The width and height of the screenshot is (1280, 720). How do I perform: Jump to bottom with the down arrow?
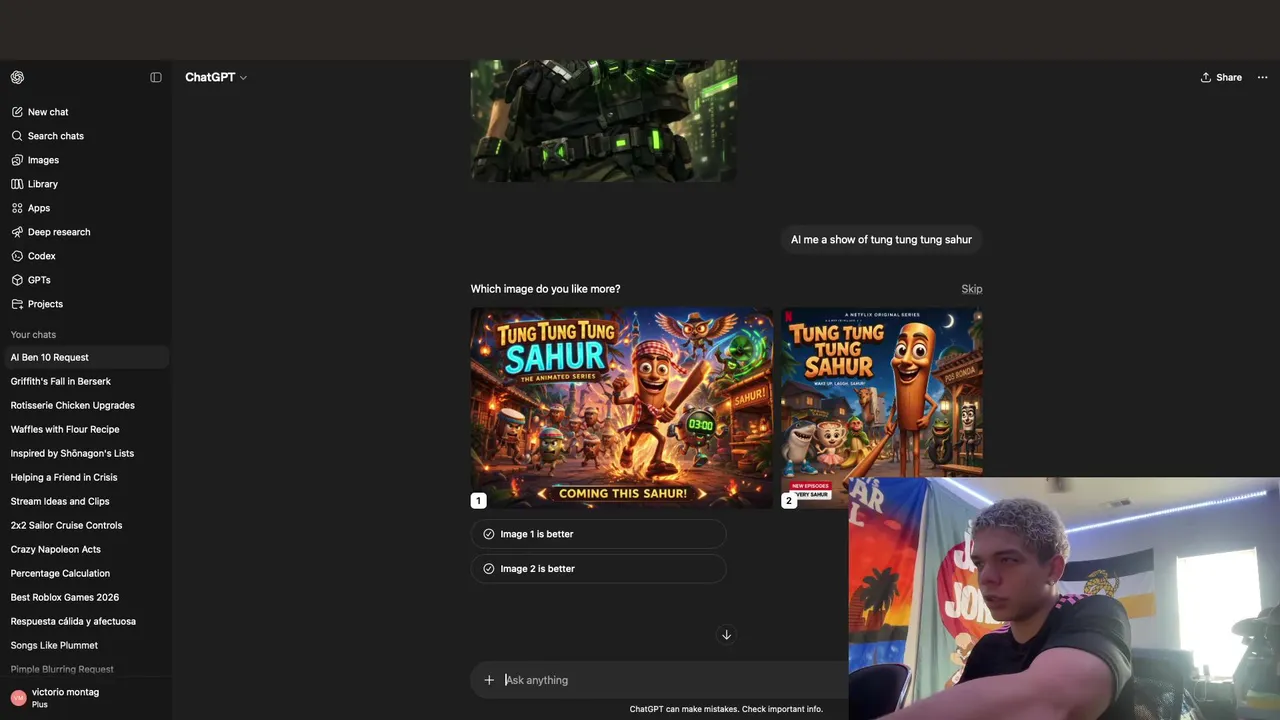[x=726, y=635]
